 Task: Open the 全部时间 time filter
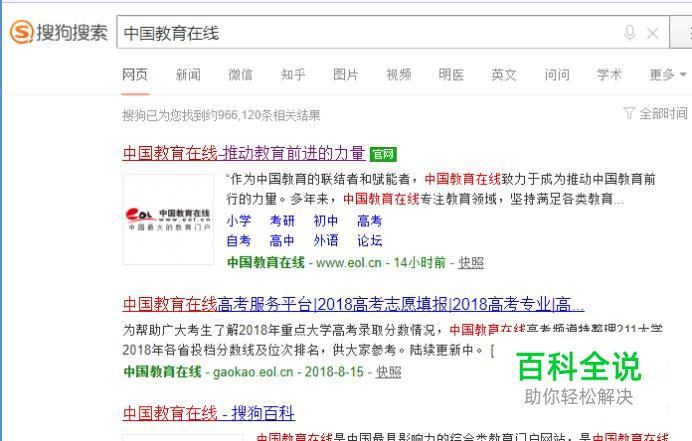655,113
